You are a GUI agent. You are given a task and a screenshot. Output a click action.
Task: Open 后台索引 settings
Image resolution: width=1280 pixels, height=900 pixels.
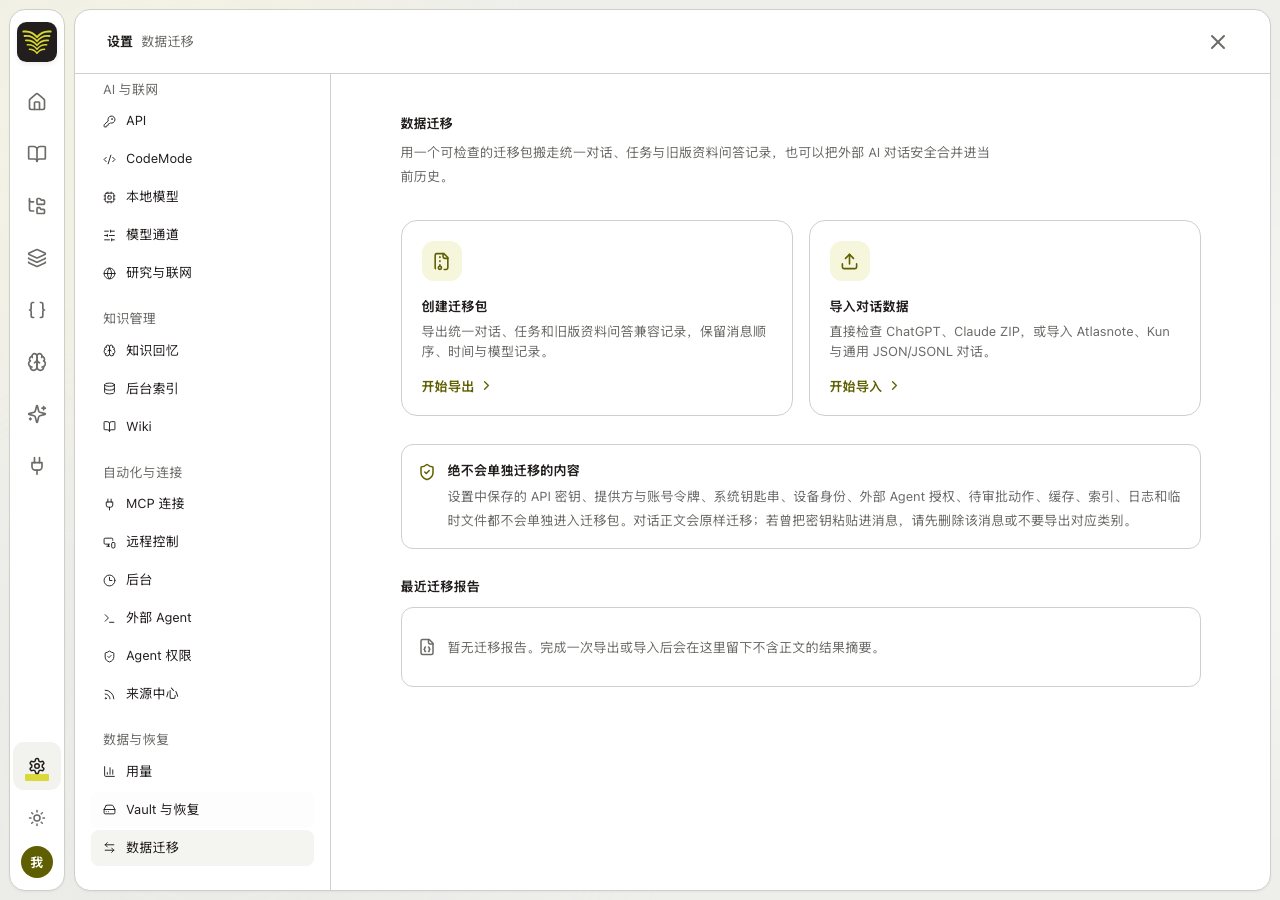pos(202,389)
